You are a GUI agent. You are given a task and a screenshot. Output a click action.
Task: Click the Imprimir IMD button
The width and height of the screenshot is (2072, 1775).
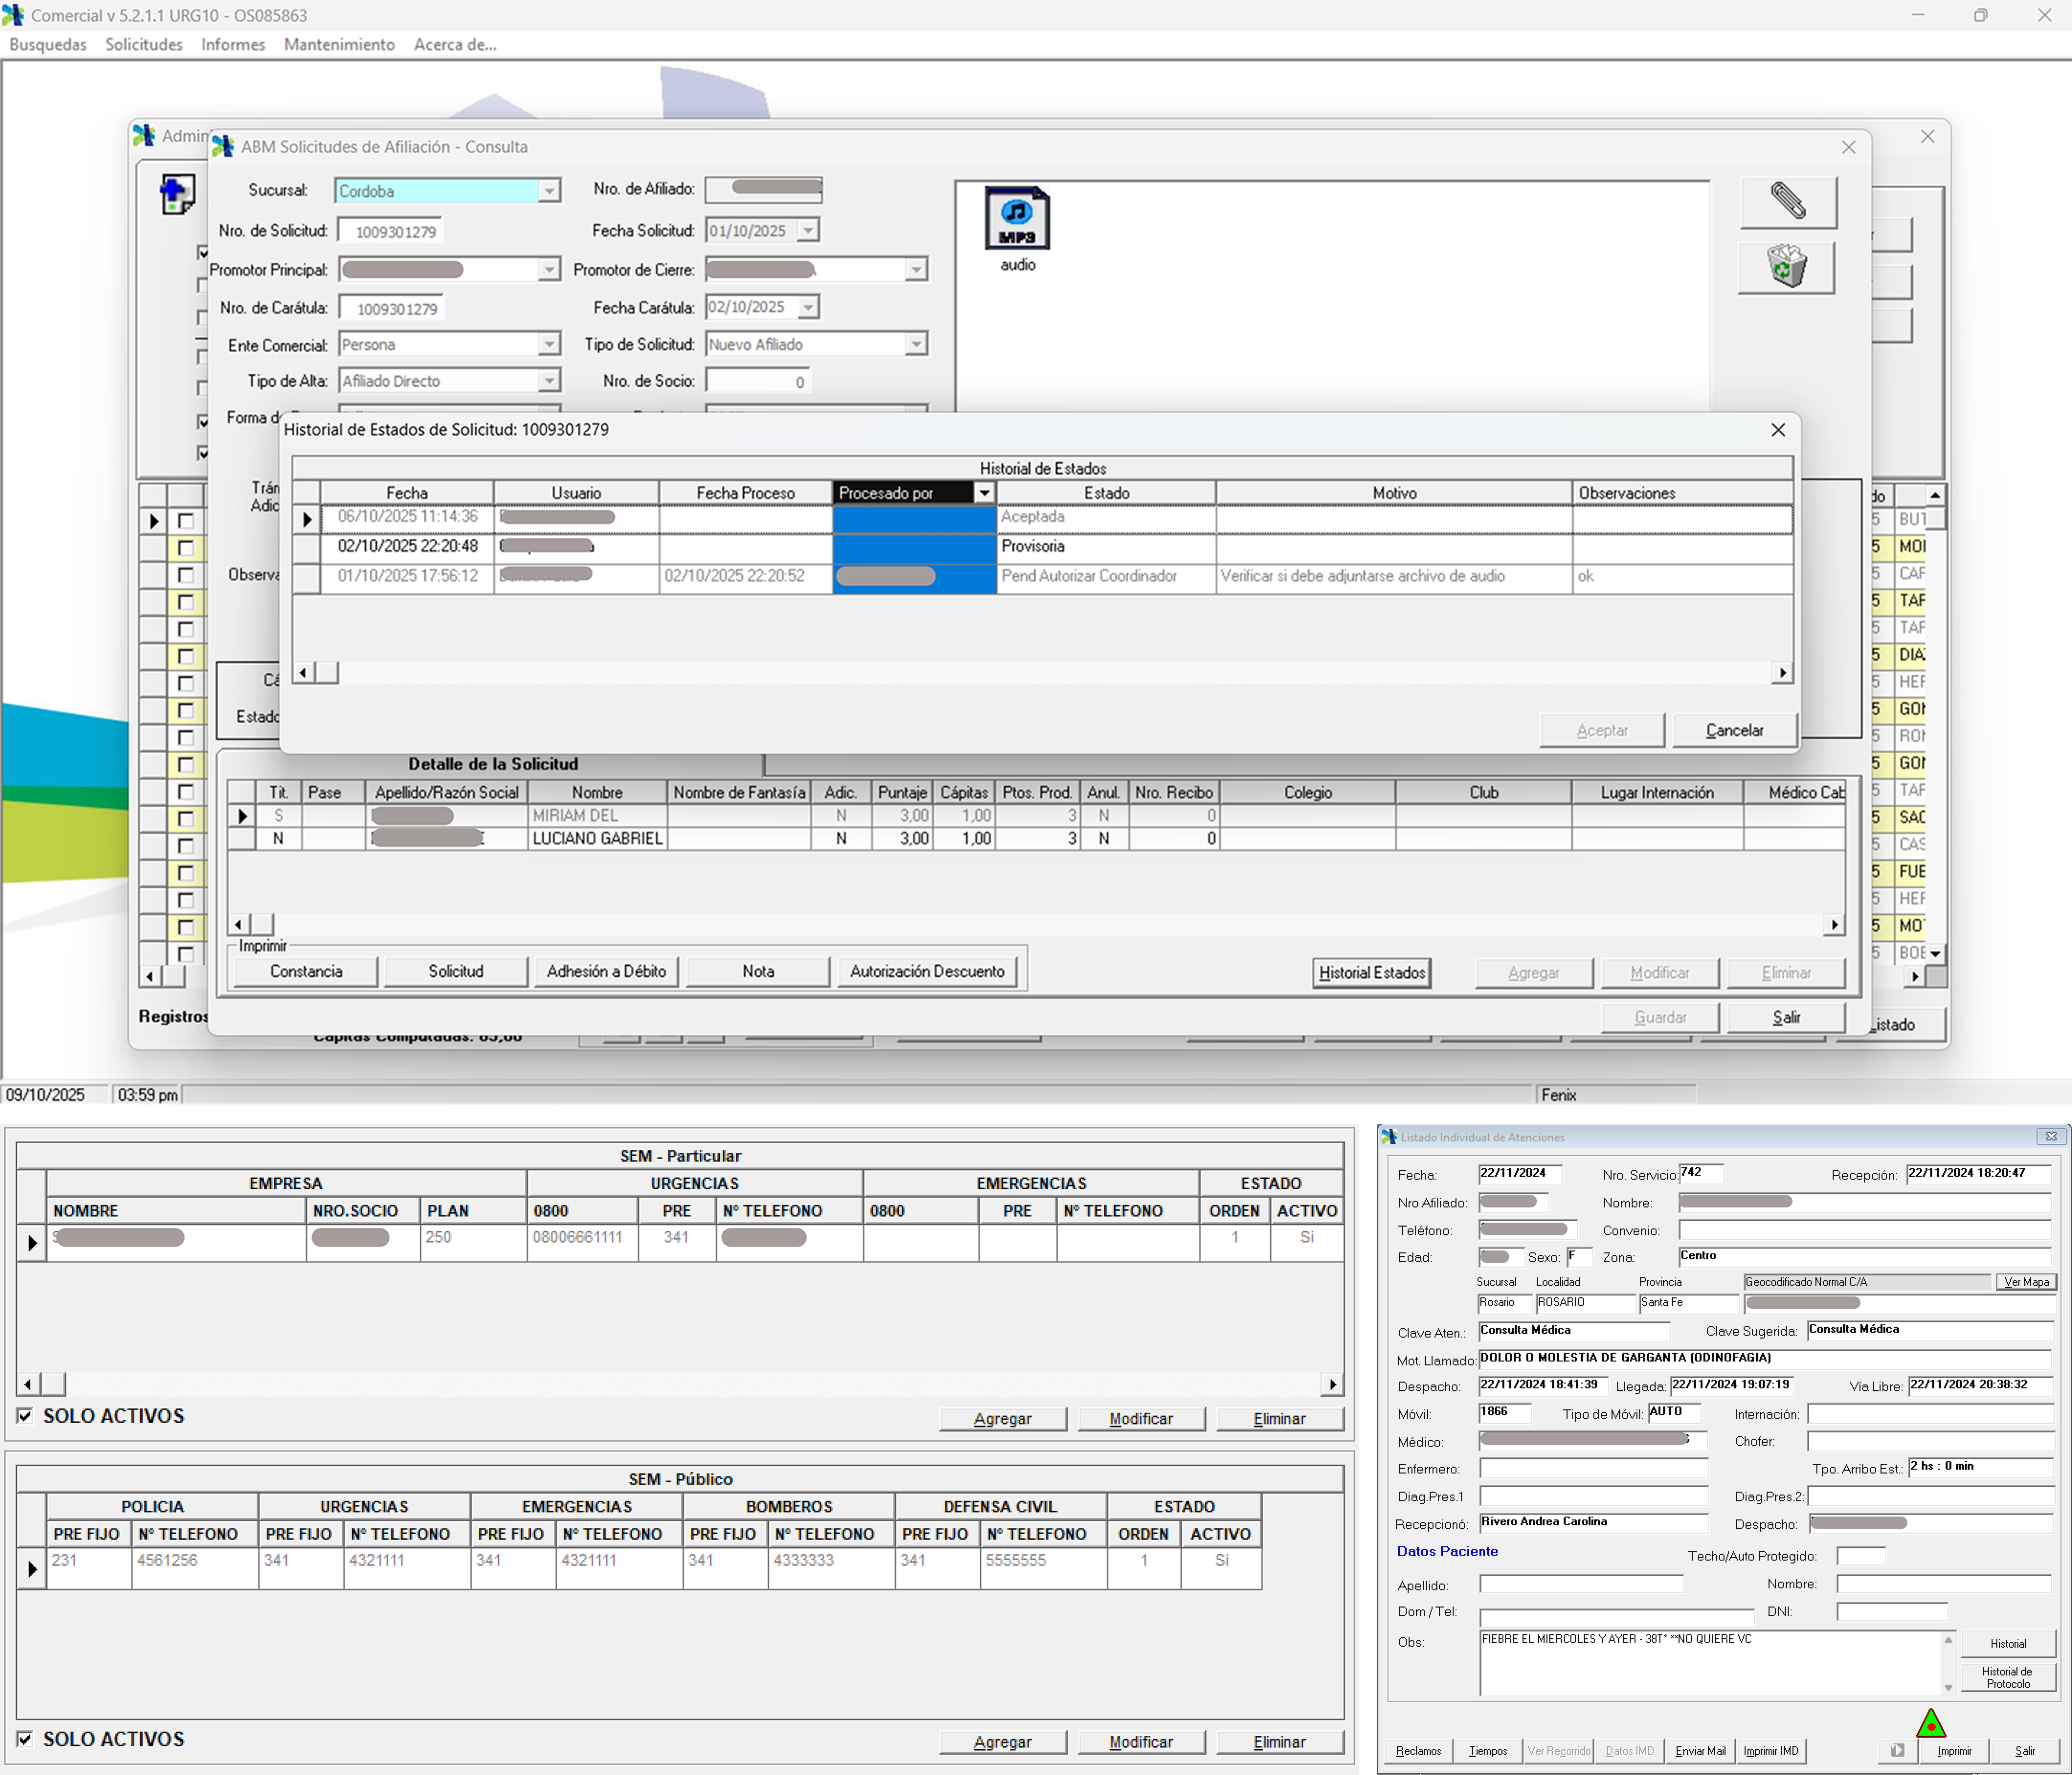[x=1770, y=1751]
